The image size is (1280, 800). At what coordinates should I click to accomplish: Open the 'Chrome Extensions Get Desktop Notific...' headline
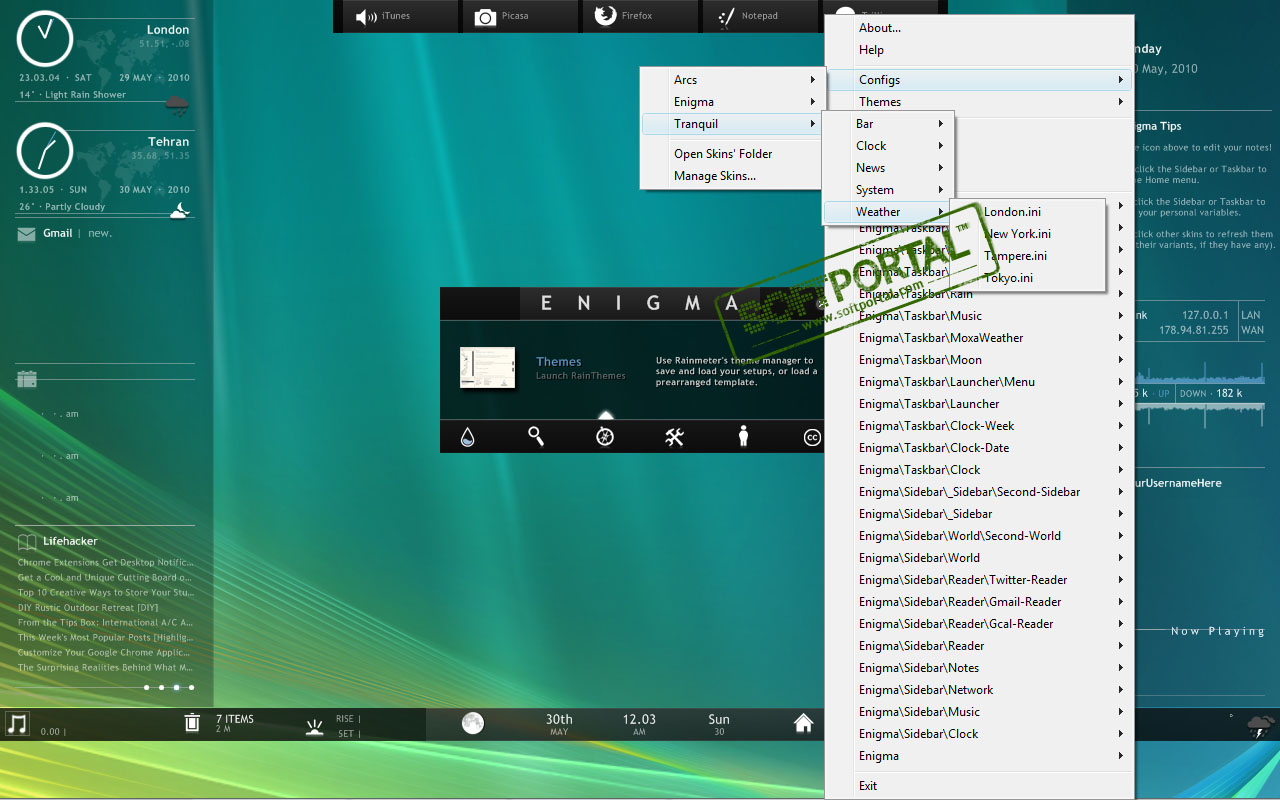click(x=105, y=562)
